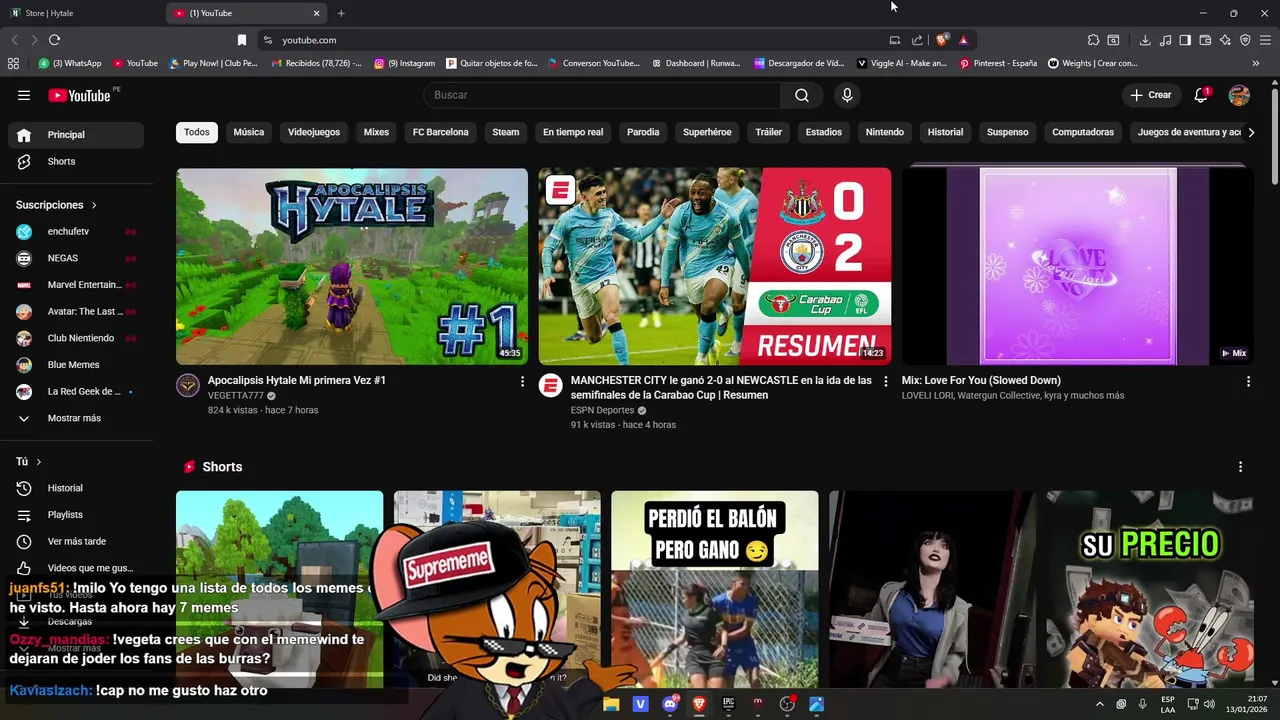Open the Manchester City Newcastle resumen thumbnail
The width and height of the screenshot is (1280, 720).
(x=715, y=266)
